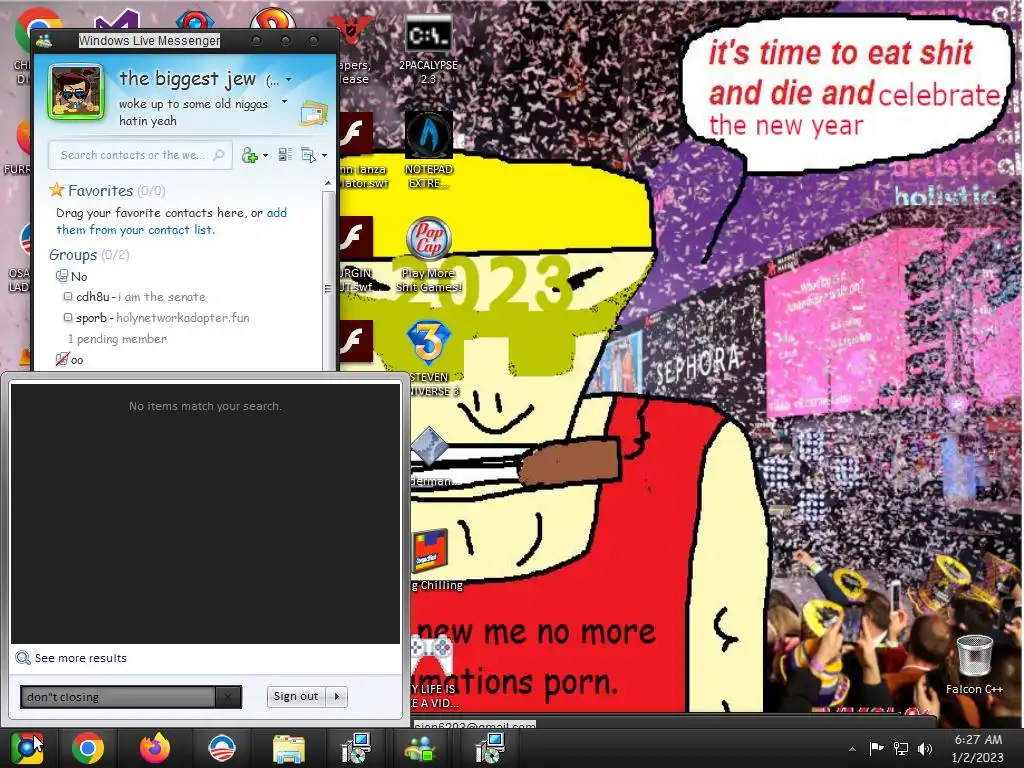Click the Messenger icon in the title bar

coord(44,40)
